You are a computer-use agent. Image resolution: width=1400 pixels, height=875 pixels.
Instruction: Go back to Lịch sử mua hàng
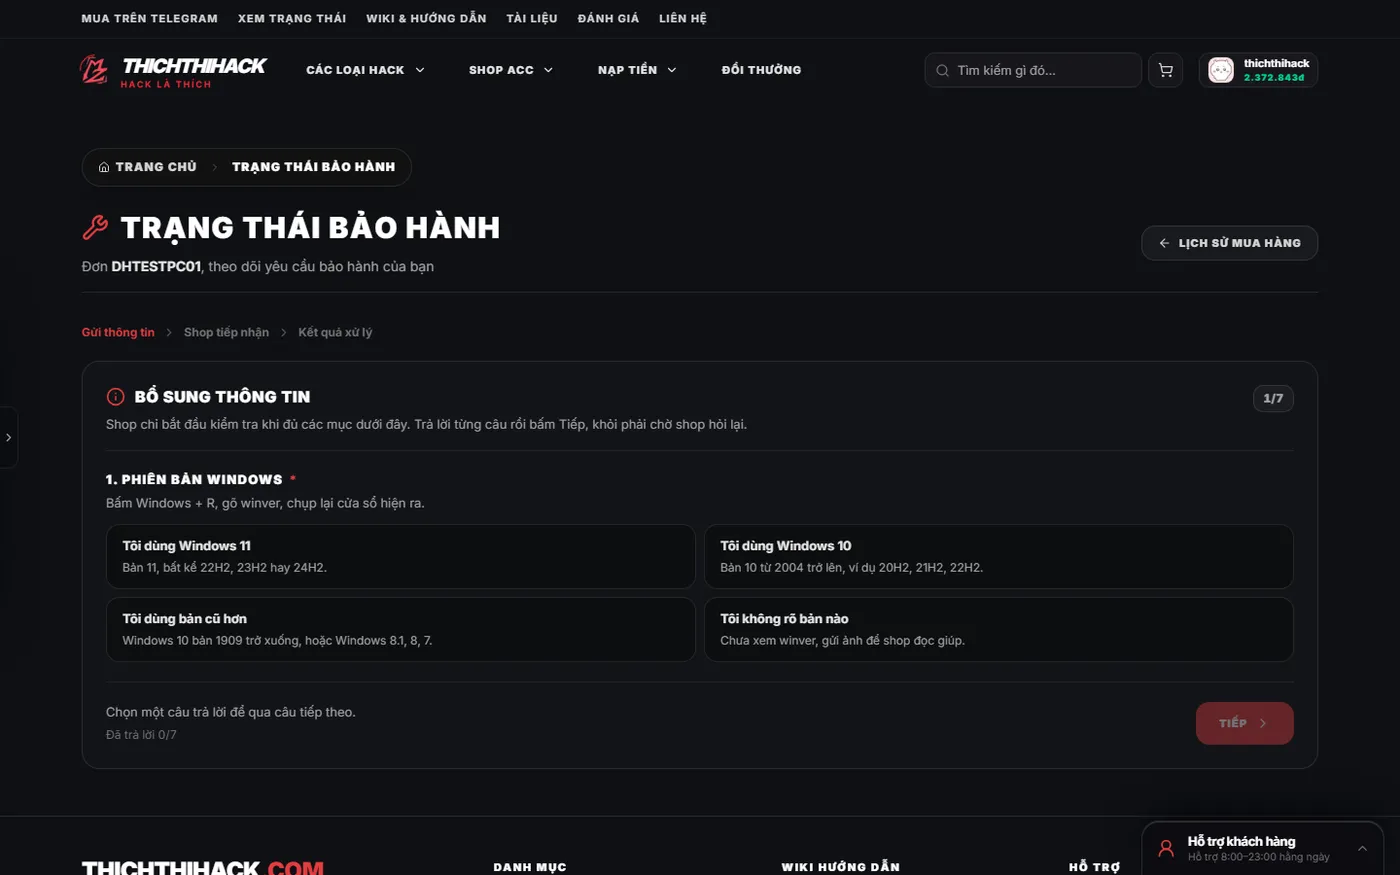click(1229, 243)
